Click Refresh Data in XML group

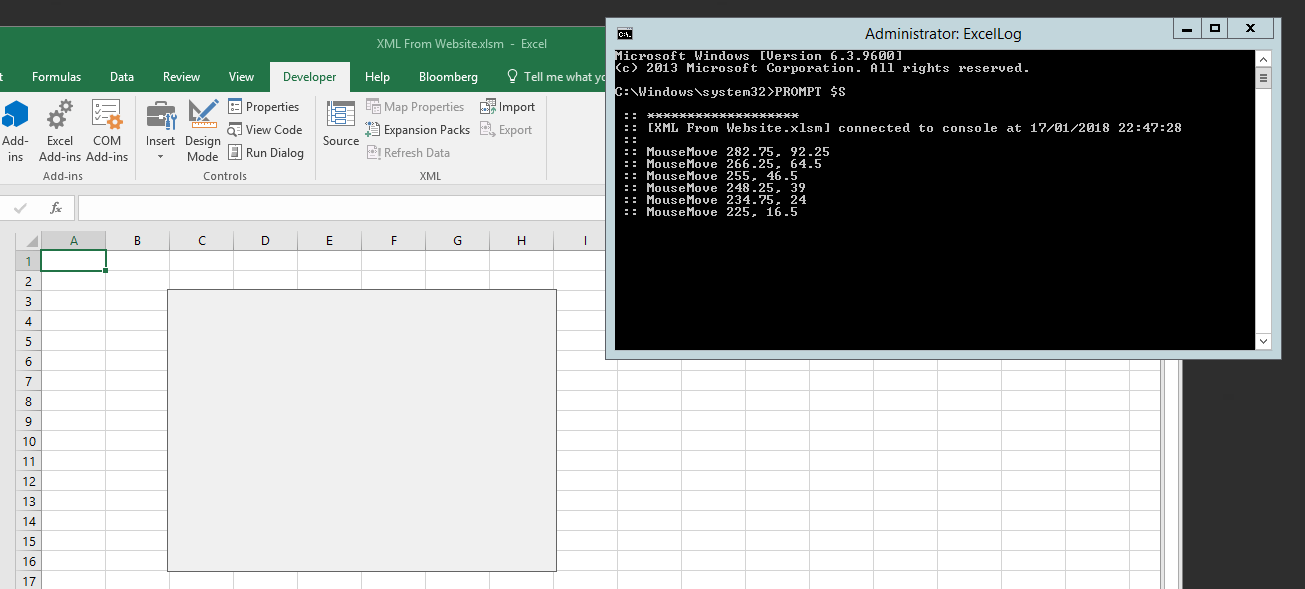tap(408, 153)
